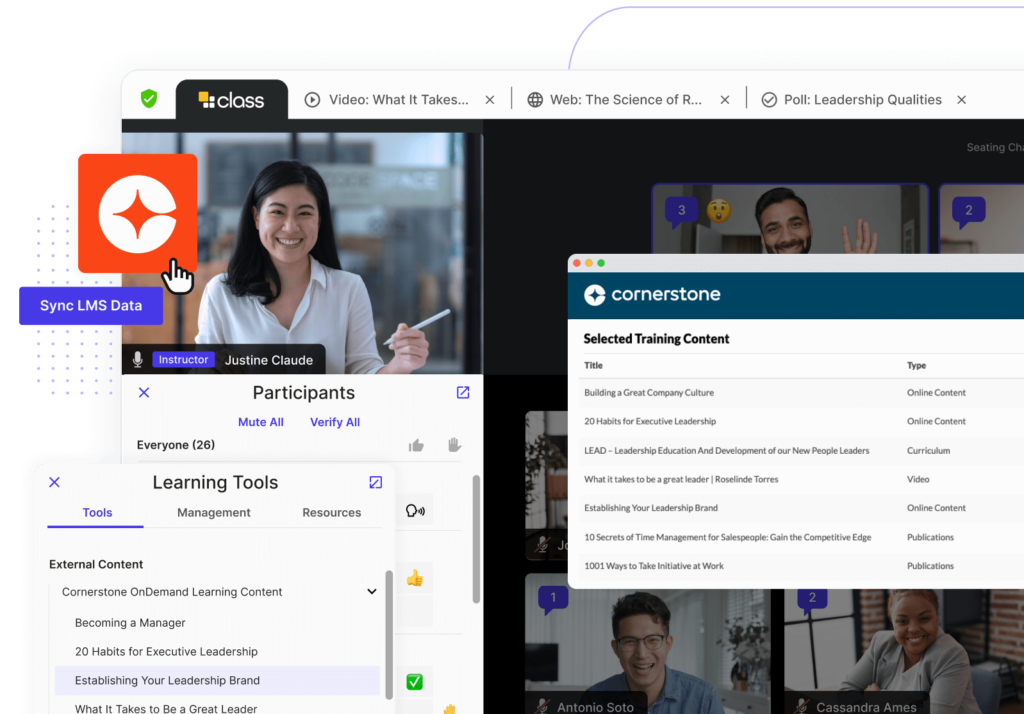Click the speech bubble badge showing 3
The width and height of the screenshot is (1024, 714).
pyautogui.click(x=682, y=210)
